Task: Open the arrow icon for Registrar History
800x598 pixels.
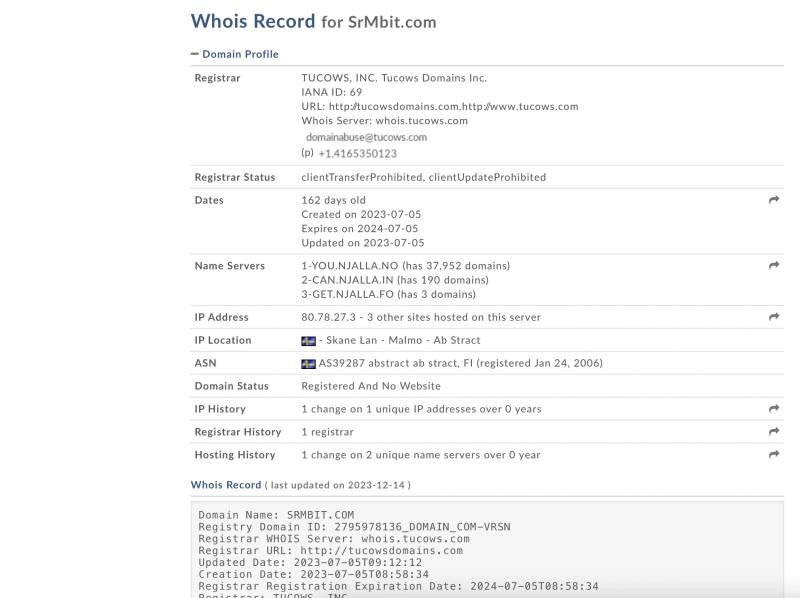Action: (x=774, y=432)
